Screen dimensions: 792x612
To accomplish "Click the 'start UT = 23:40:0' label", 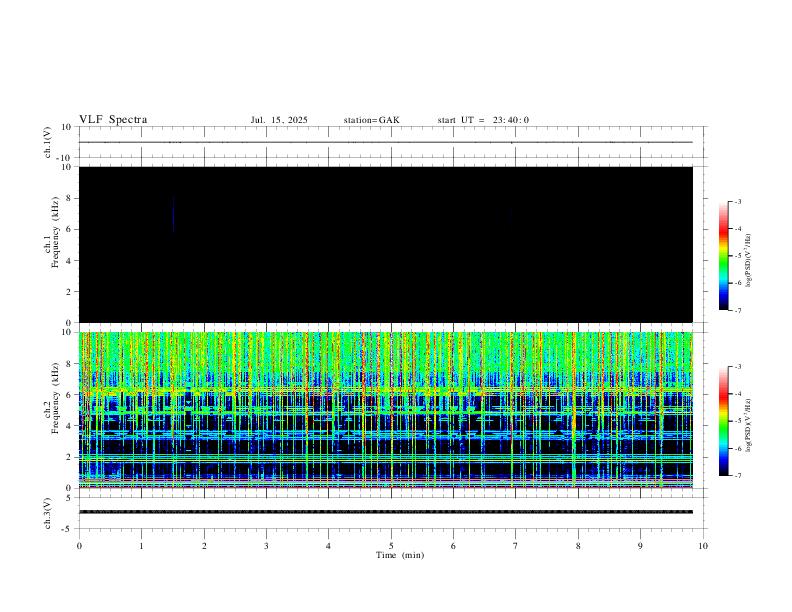I will [x=483, y=120].
